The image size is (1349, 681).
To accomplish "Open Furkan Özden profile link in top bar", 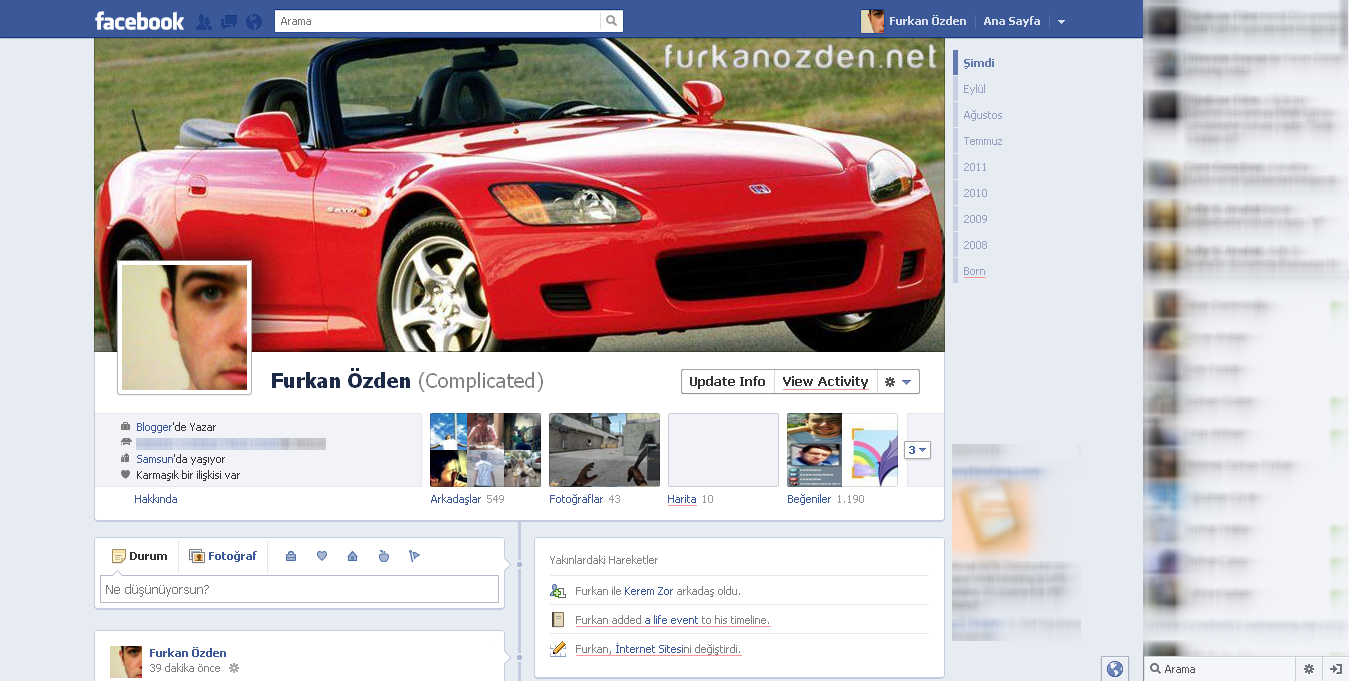I will tap(927, 21).
